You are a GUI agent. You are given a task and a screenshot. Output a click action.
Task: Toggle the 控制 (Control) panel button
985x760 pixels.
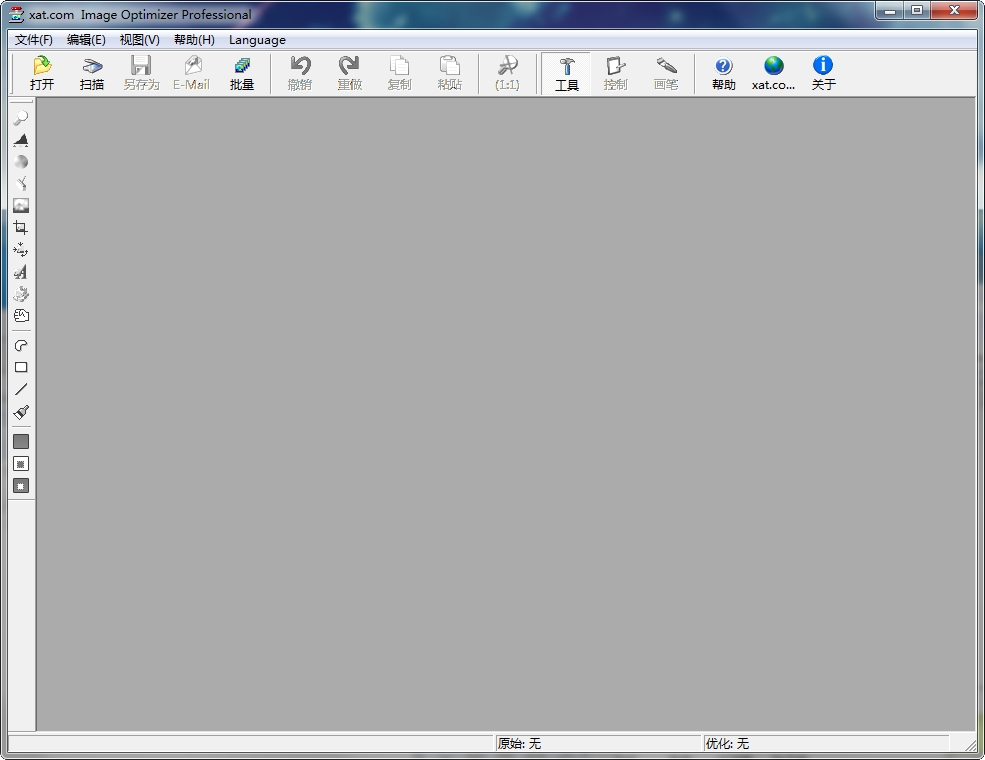[x=615, y=72]
